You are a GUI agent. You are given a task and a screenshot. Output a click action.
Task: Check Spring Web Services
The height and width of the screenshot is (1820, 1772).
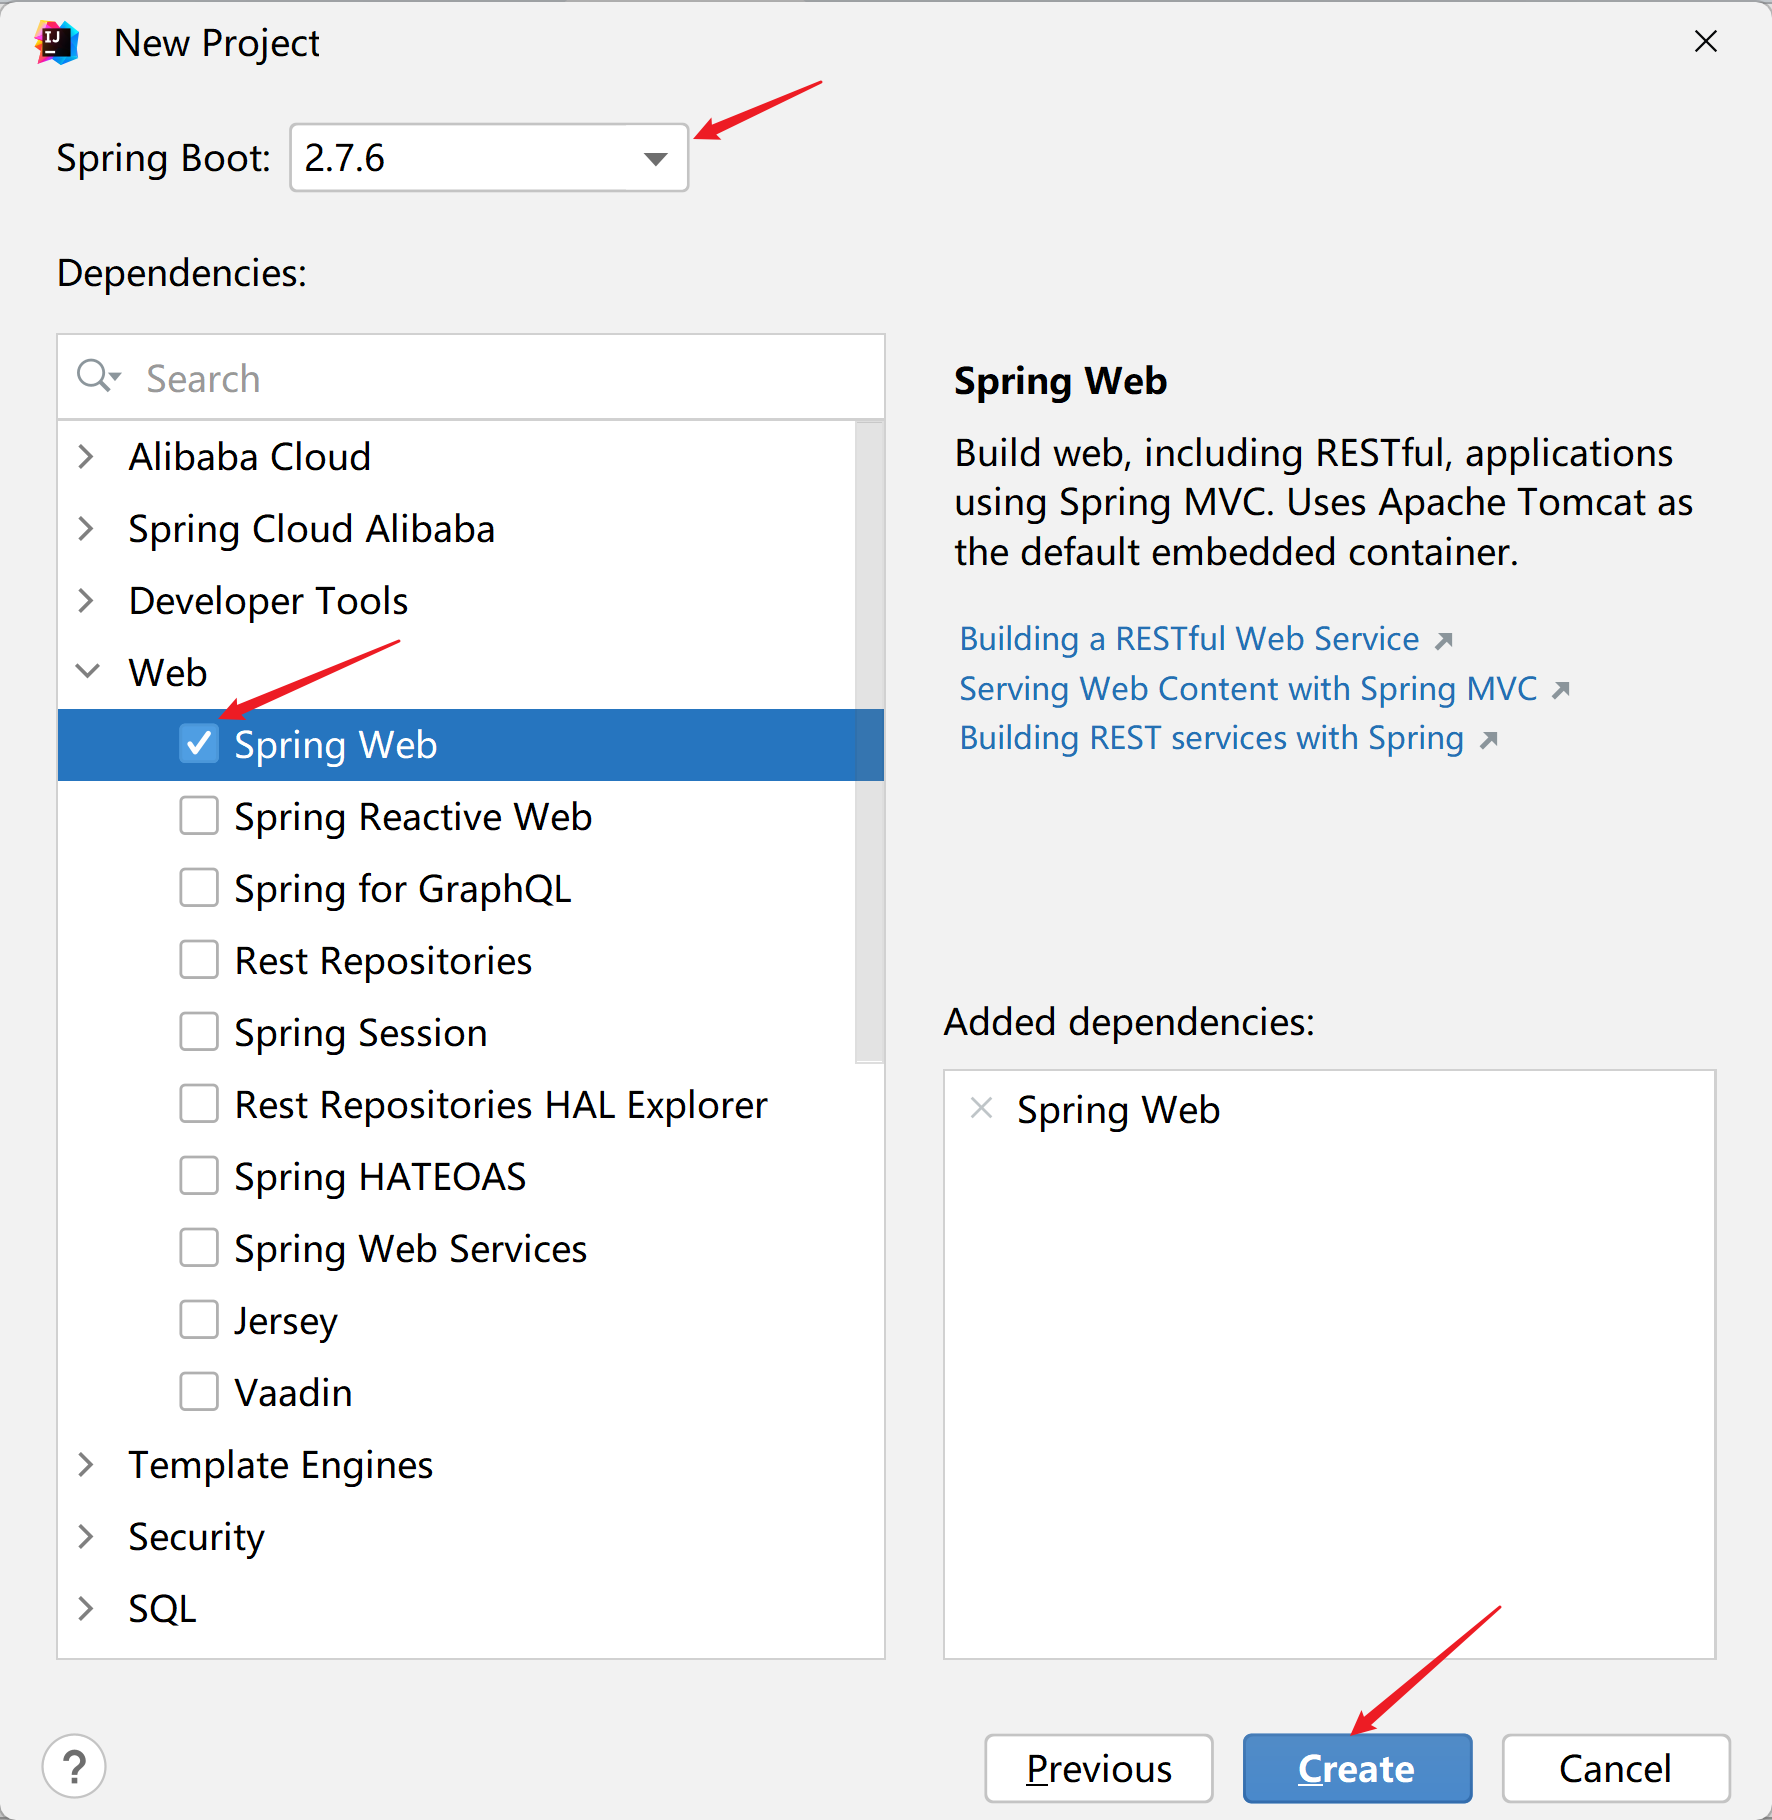coord(199,1247)
